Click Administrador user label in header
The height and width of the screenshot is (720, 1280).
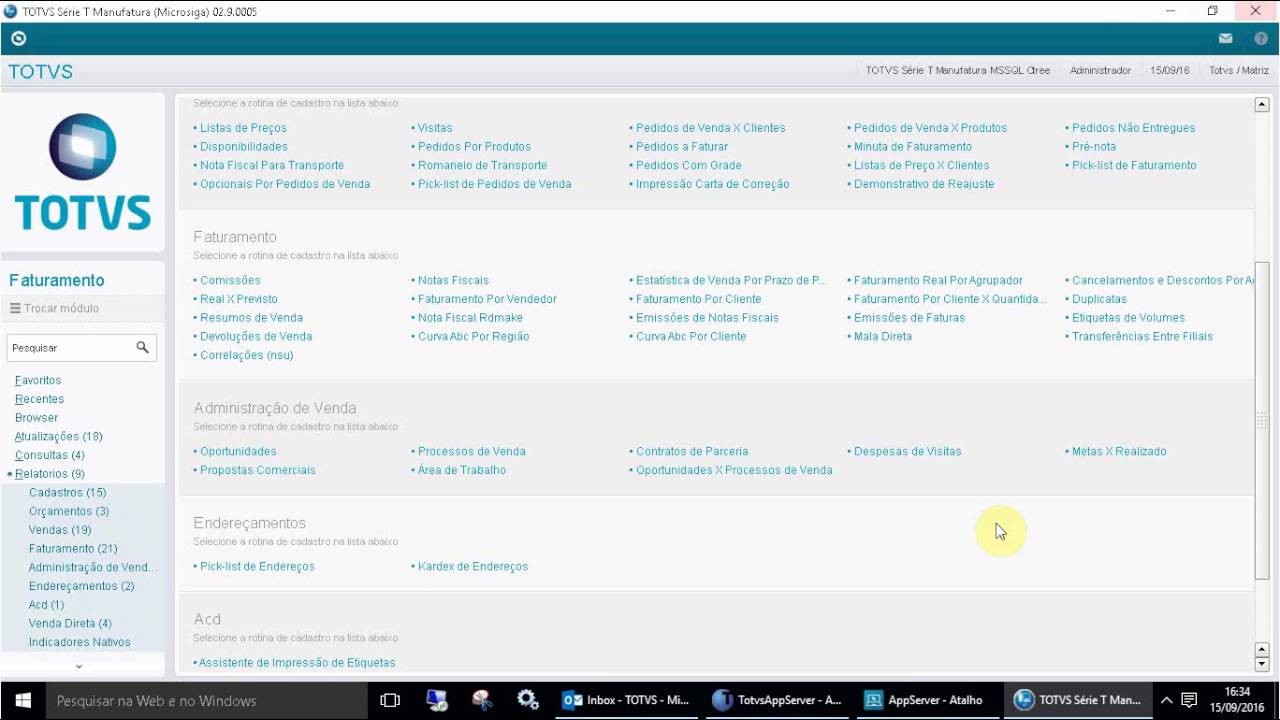tap(1100, 71)
